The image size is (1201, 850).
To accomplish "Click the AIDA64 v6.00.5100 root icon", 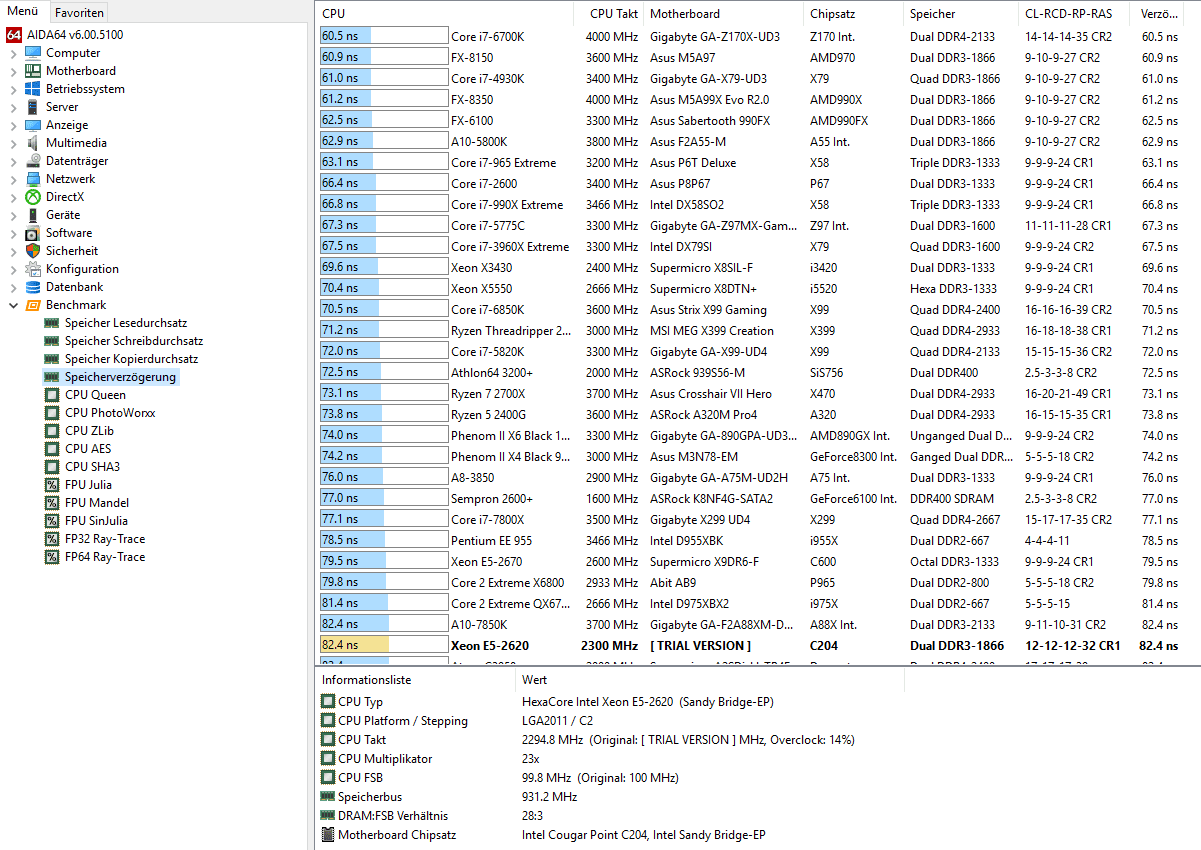I will tap(14, 35).
